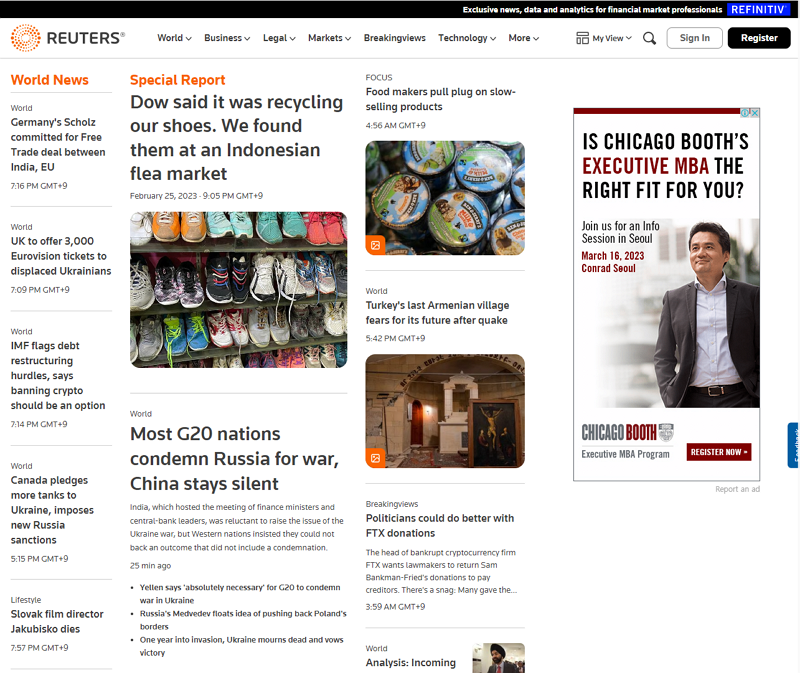Open the search magnifier icon

coord(649,38)
